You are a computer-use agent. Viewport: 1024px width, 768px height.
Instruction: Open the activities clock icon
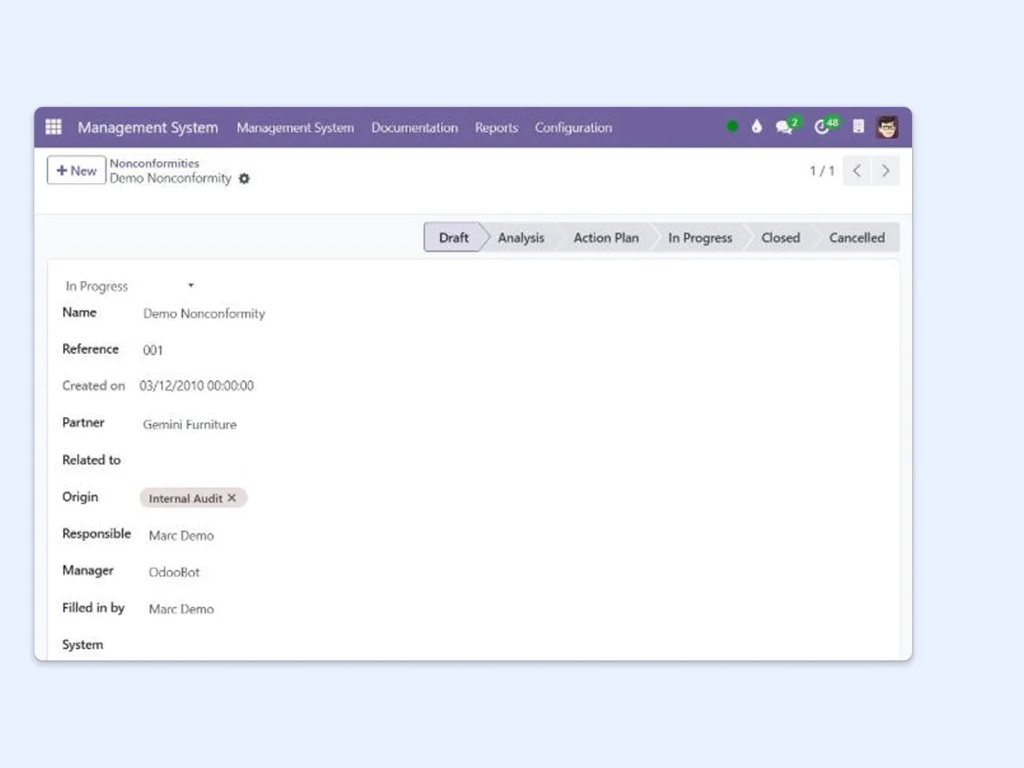824,127
